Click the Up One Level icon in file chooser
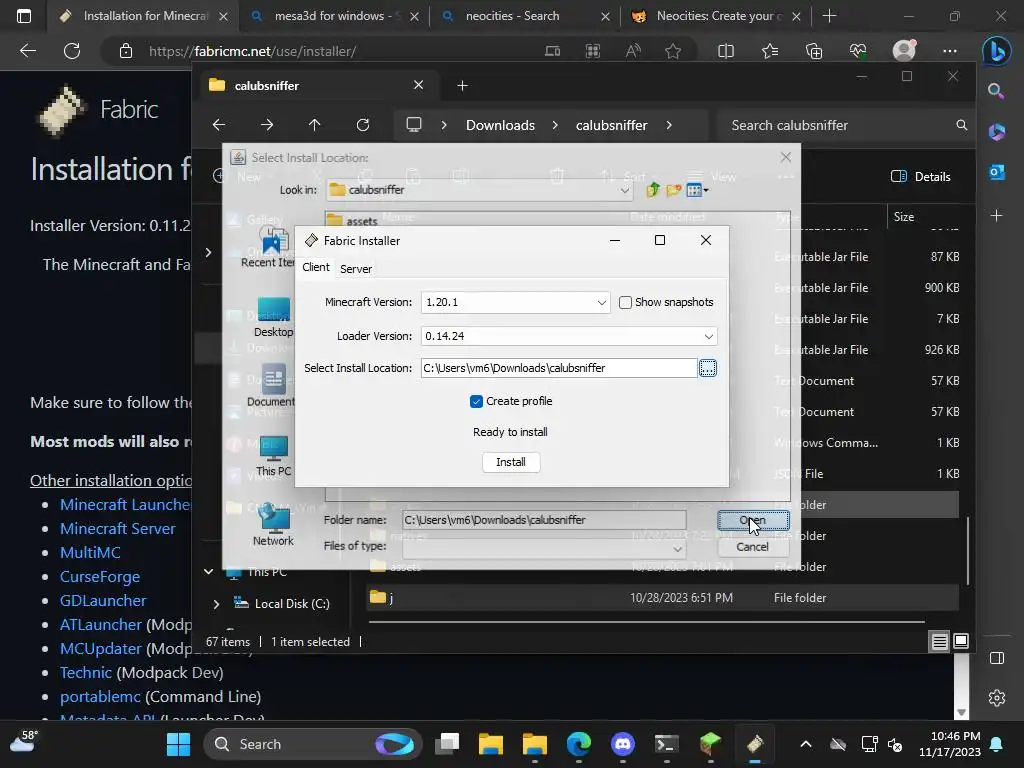 (652, 190)
